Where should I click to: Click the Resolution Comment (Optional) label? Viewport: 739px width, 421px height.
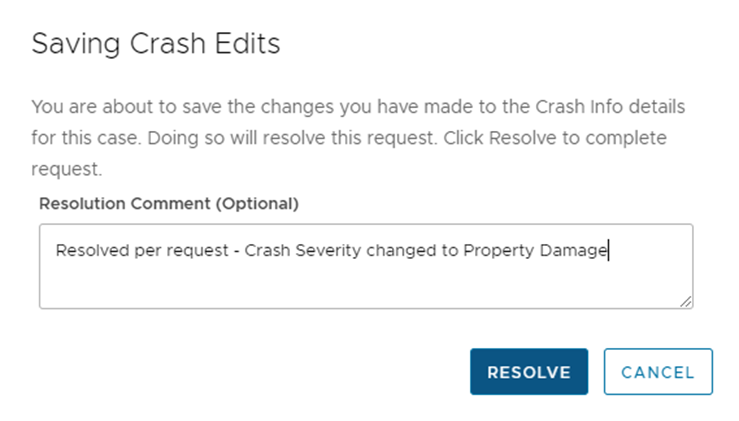169,204
